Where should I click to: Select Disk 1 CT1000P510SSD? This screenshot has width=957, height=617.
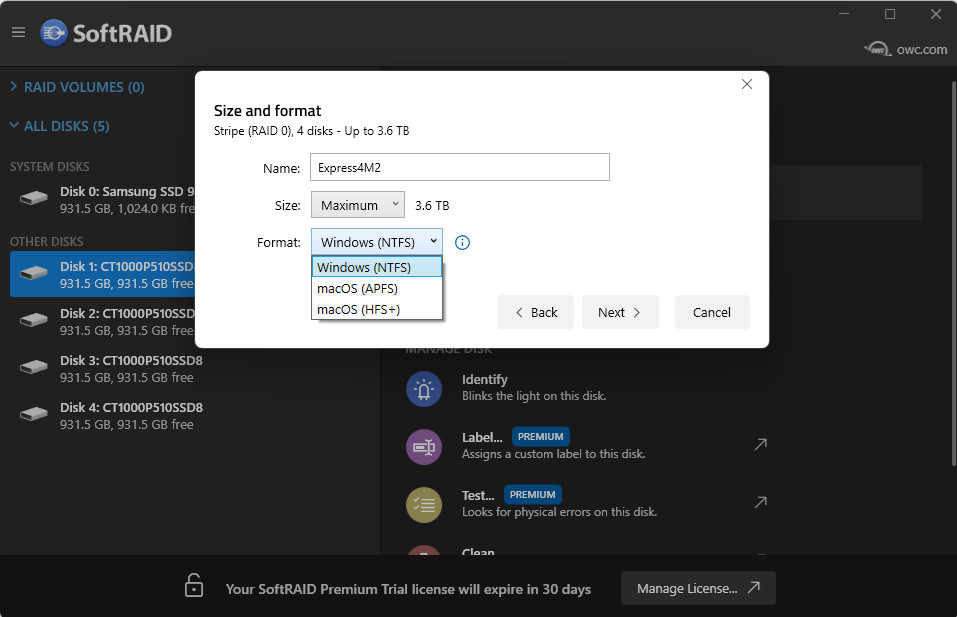[103, 275]
